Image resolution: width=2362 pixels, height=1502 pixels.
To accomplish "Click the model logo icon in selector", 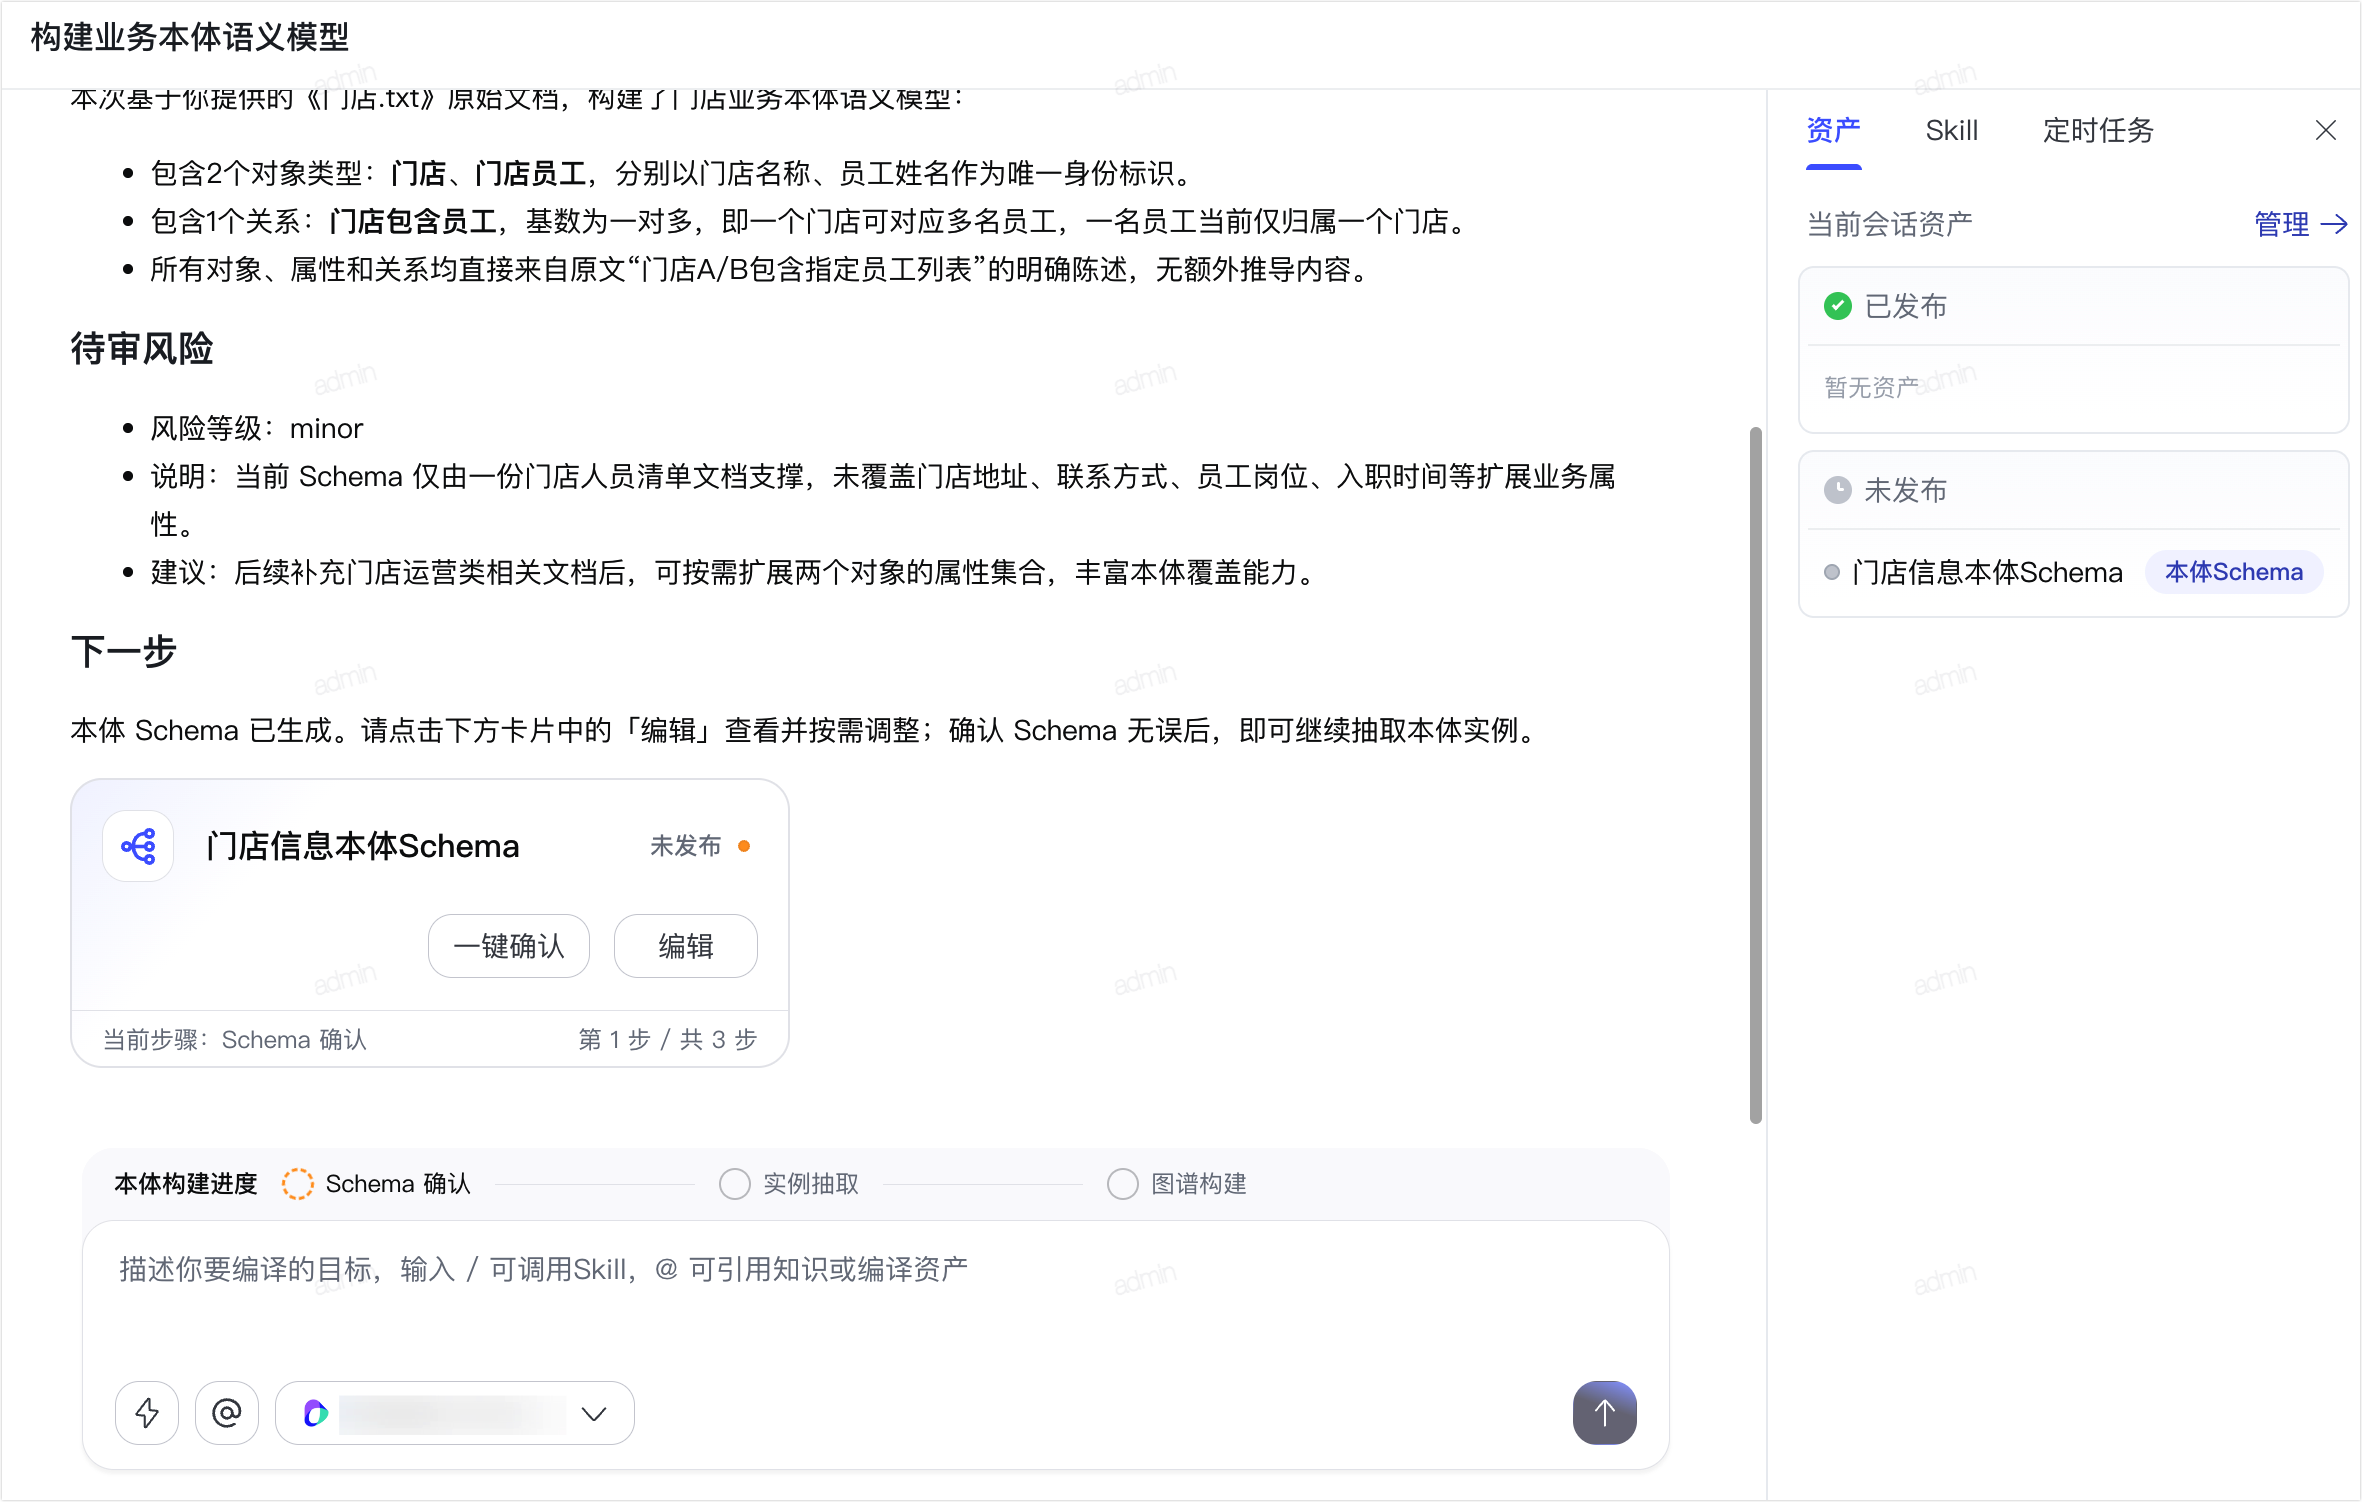I will pyautogui.click(x=315, y=1413).
